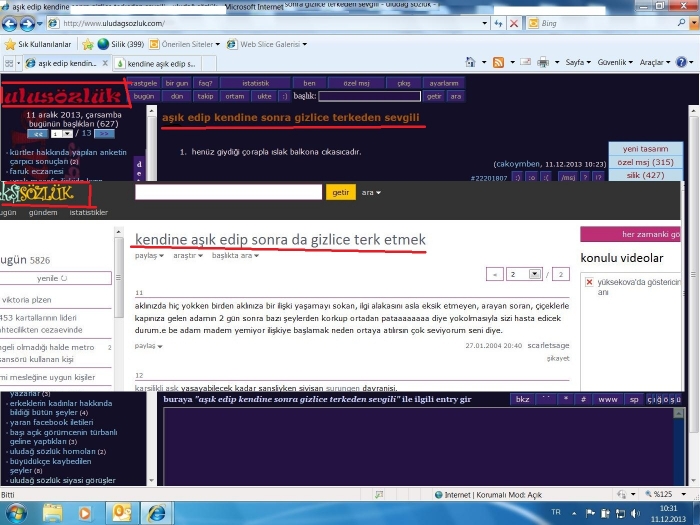Click the zoom level magnifier in the status bar
Viewport: 700px width, 525px height.
pos(649,494)
